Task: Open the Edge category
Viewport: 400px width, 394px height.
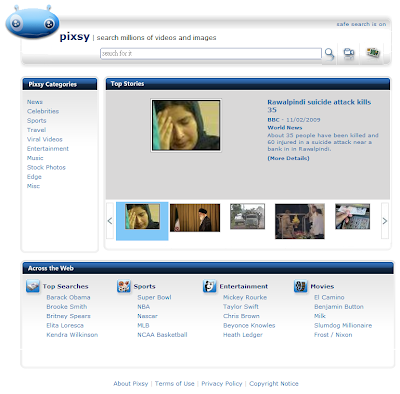Action: pyautogui.click(x=34, y=177)
